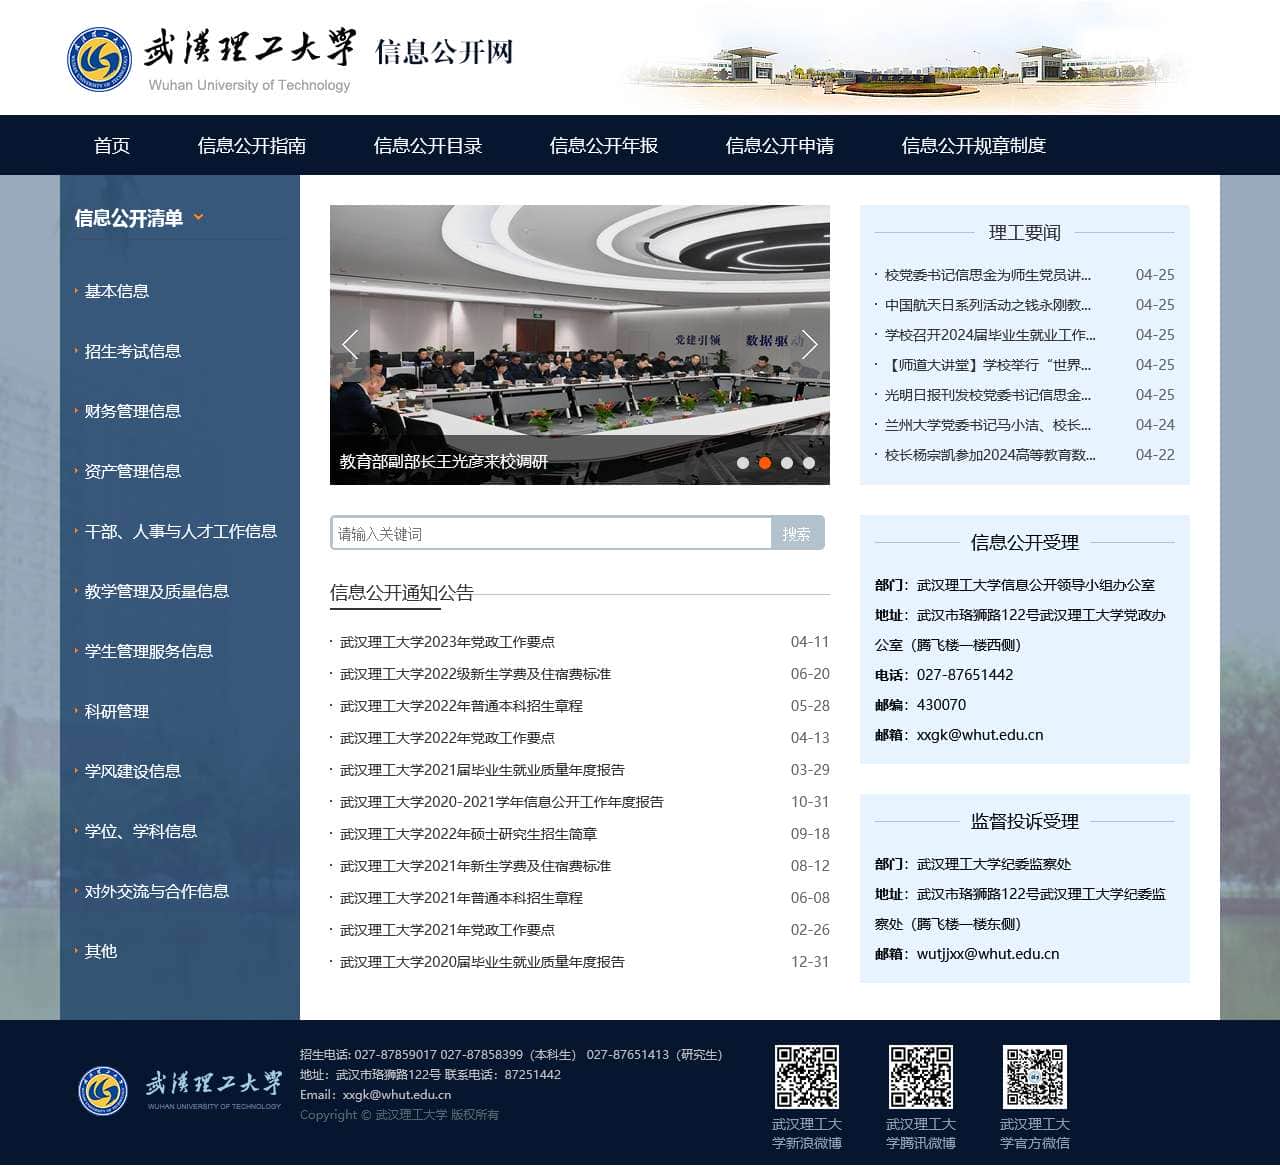The image size is (1280, 1167).
Task: Open 学生管理服务信息 in the sidebar
Action: [149, 651]
